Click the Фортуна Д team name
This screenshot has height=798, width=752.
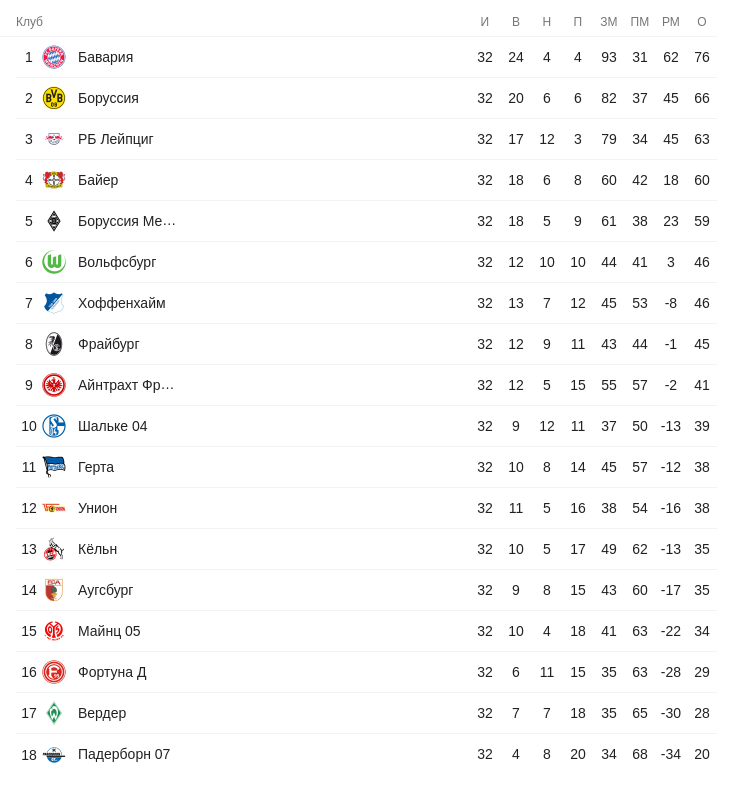click(x=112, y=672)
